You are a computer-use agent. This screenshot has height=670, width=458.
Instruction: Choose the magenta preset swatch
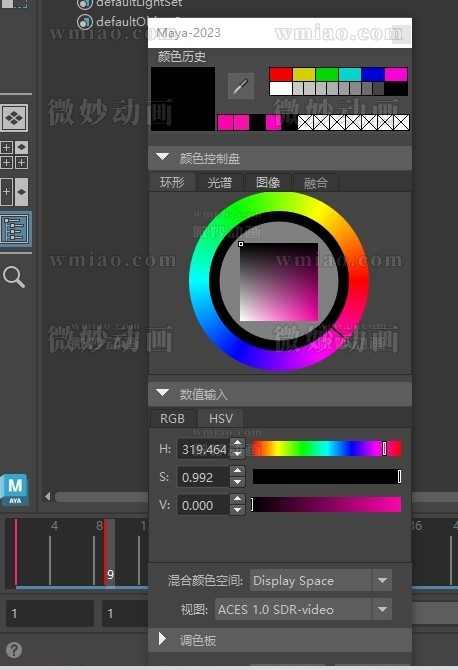(396, 74)
